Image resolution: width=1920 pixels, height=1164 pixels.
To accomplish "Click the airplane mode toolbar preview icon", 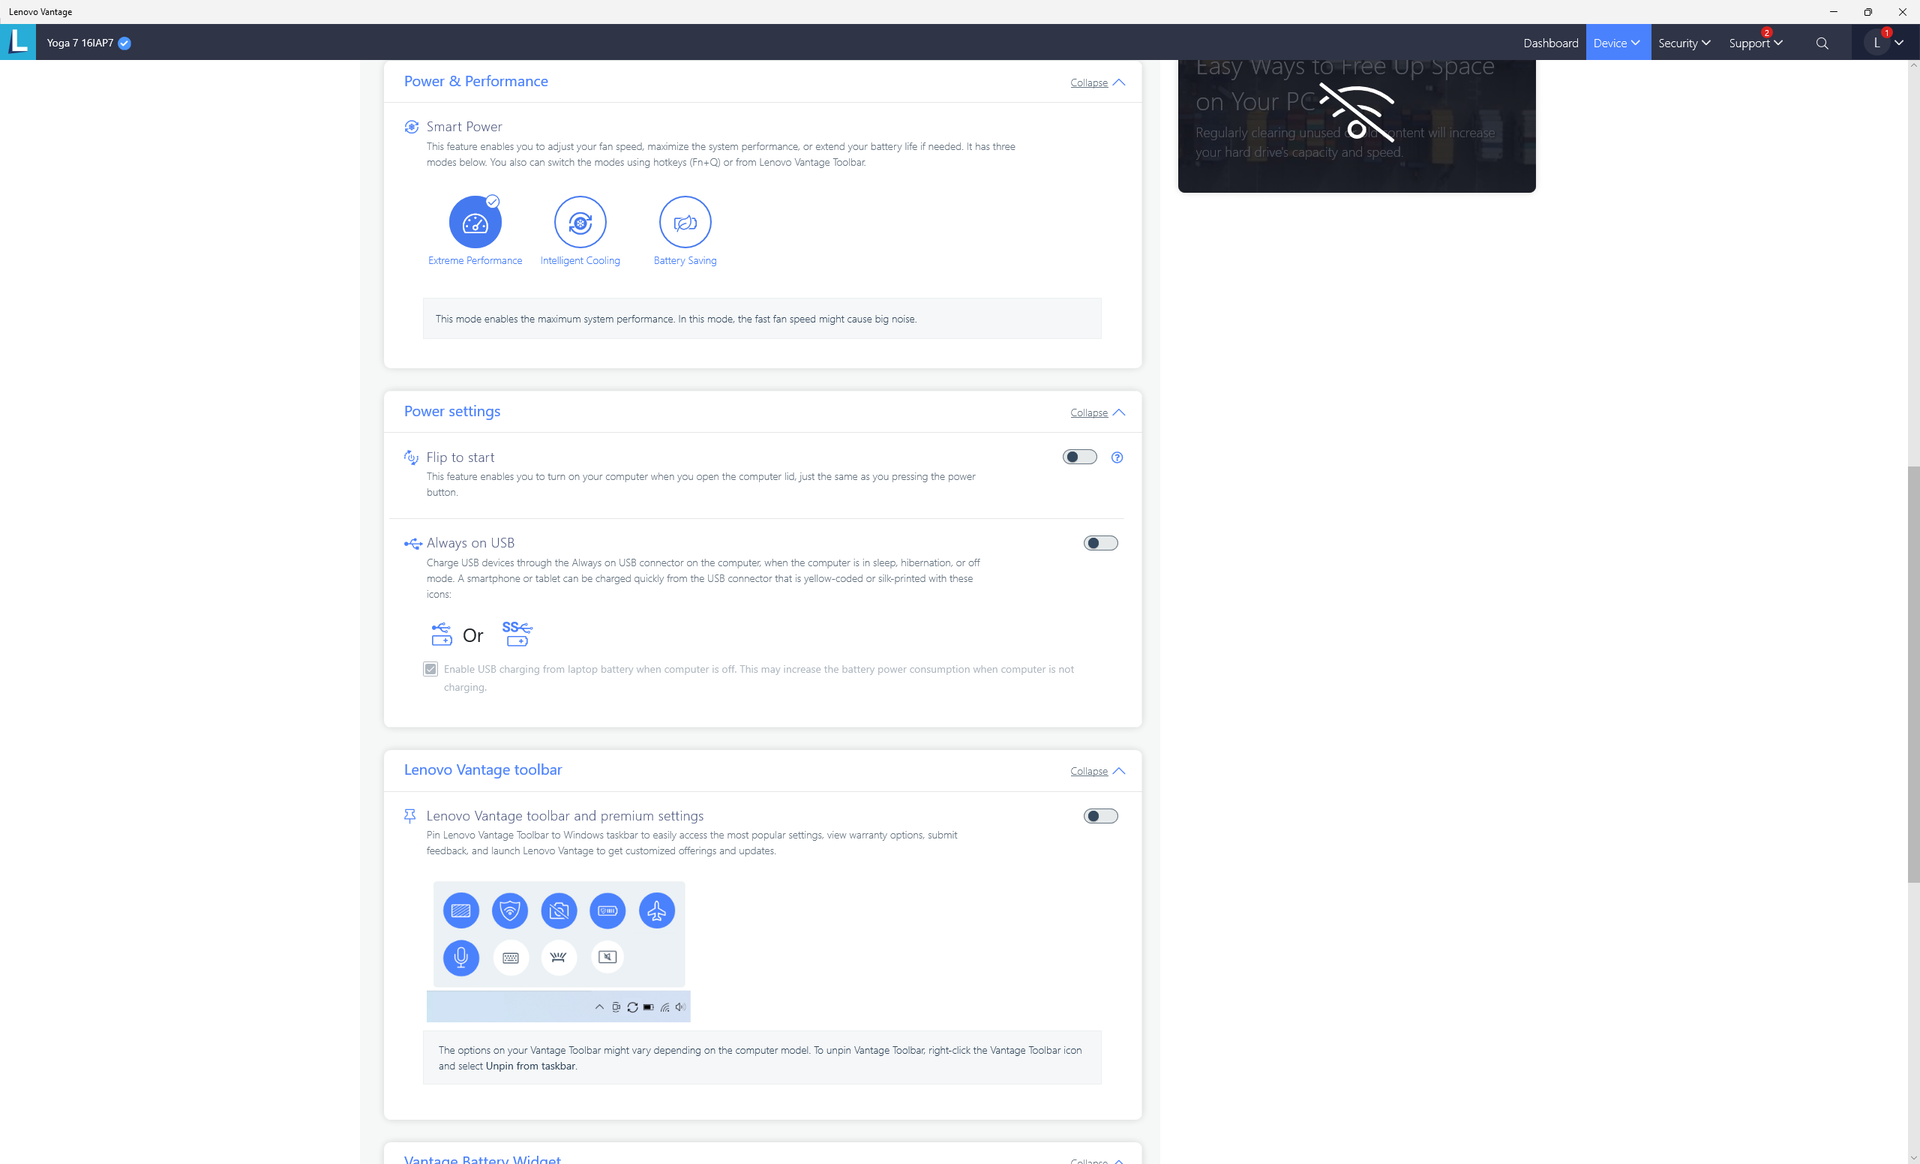I will pyautogui.click(x=657, y=911).
